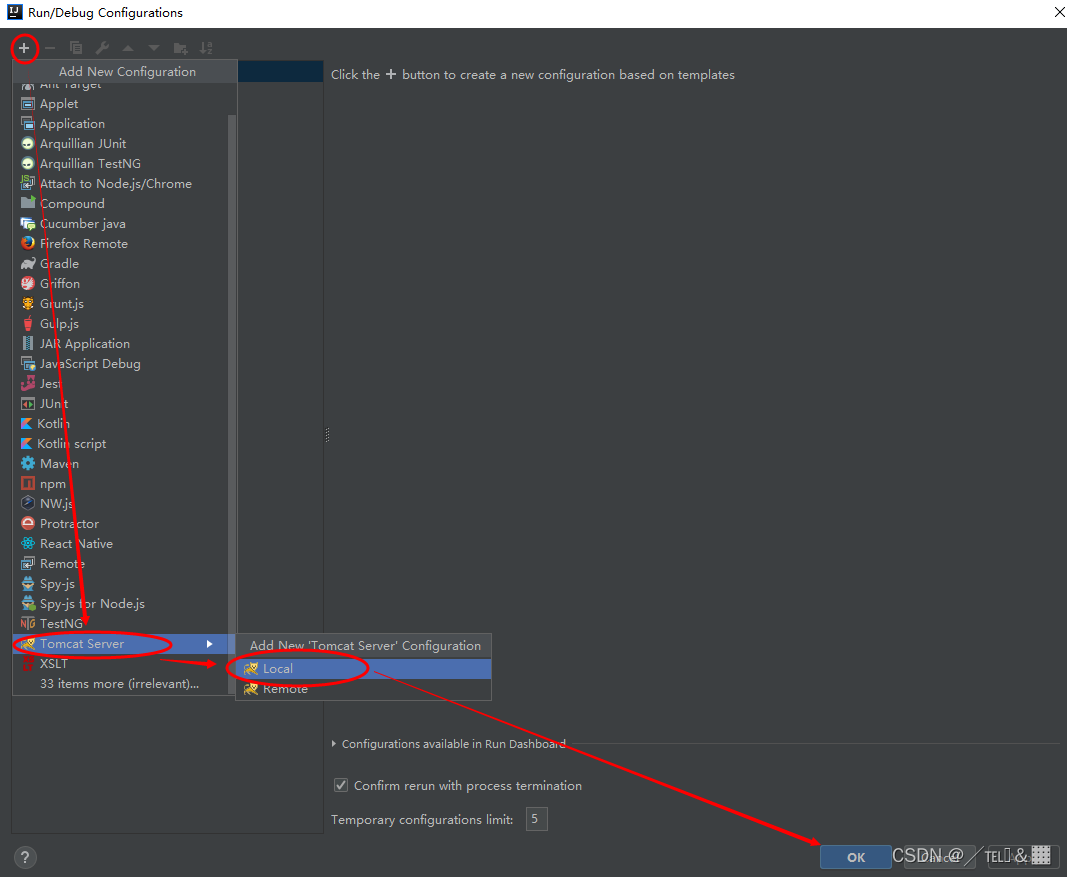Viewport: 1067px width, 877px height.
Task: Select the Maven configuration type
Action: (x=60, y=463)
